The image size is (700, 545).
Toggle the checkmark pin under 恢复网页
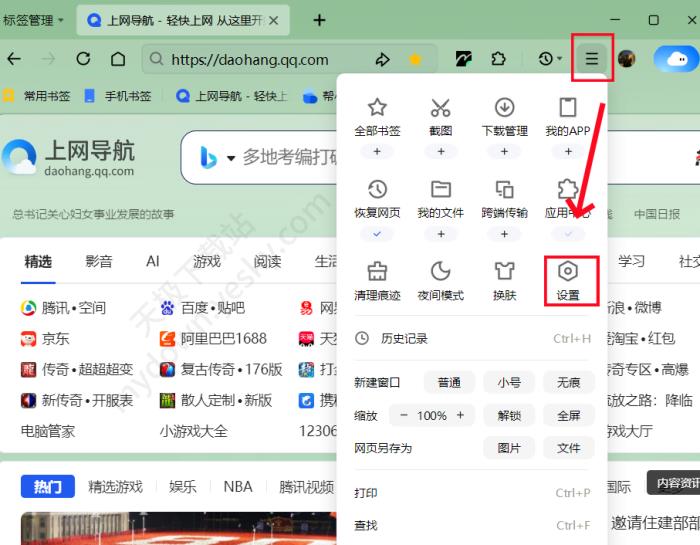tap(377, 233)
